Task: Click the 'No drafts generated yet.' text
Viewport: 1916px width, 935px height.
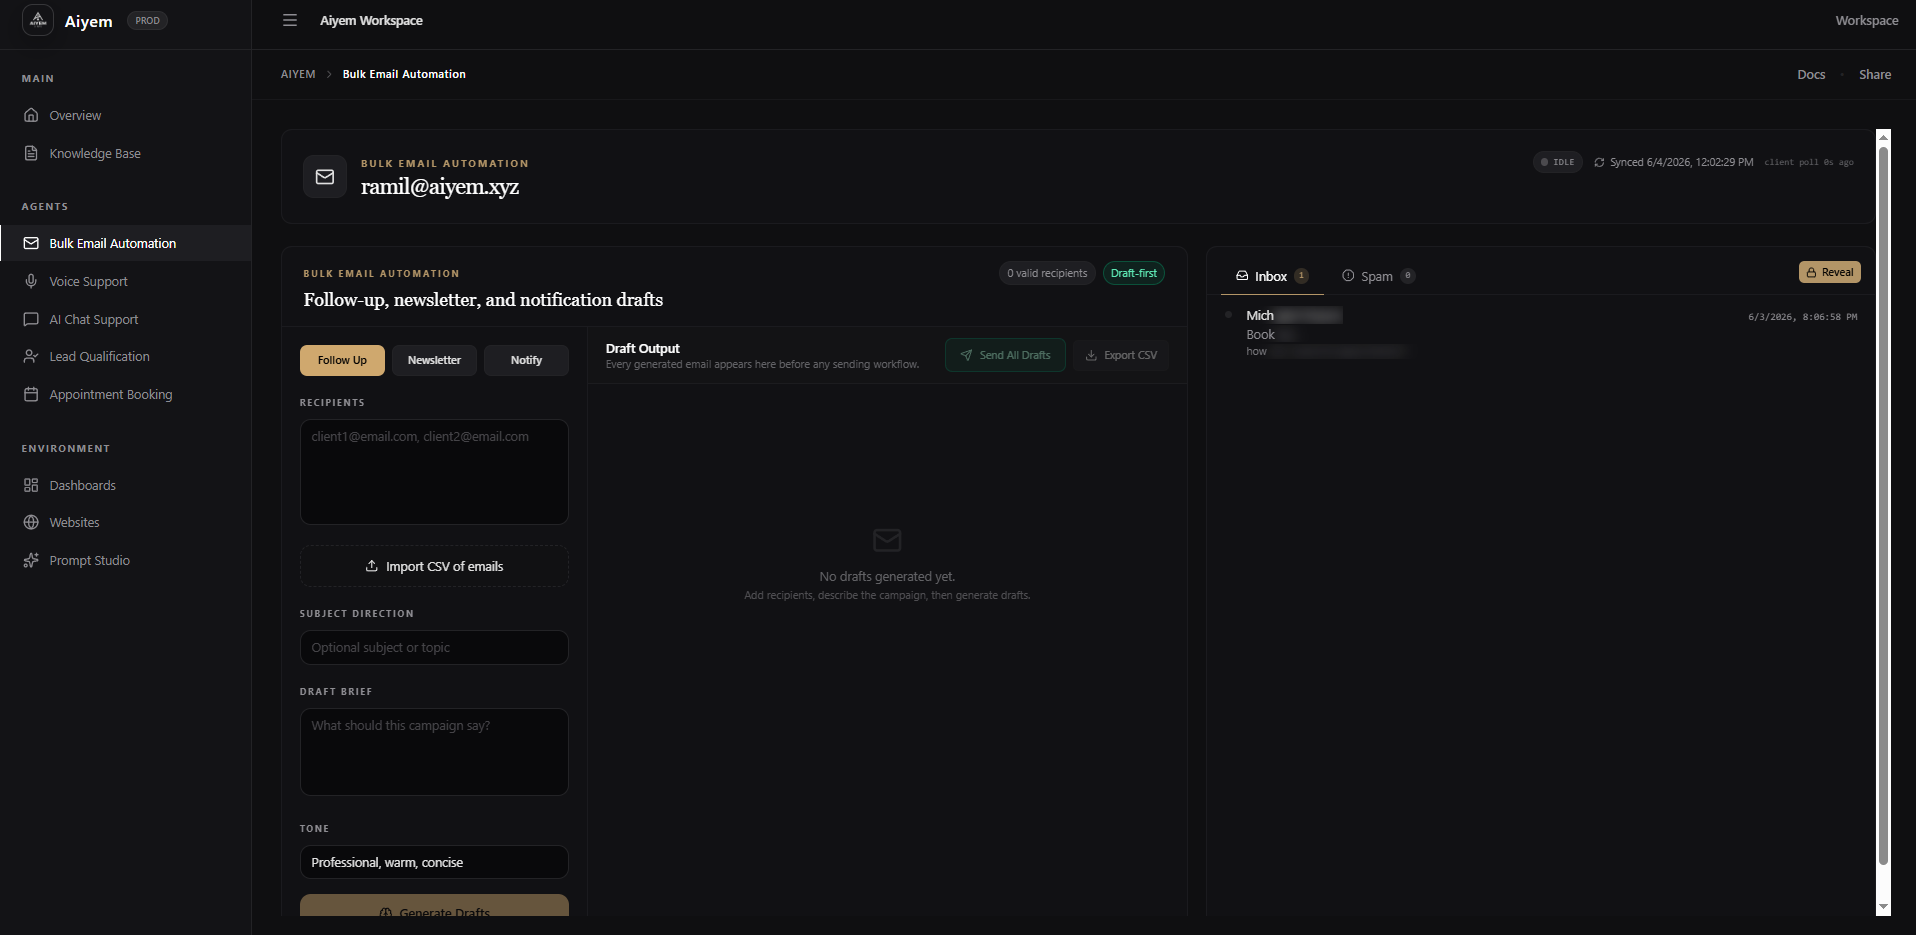Action: point(887,576)
